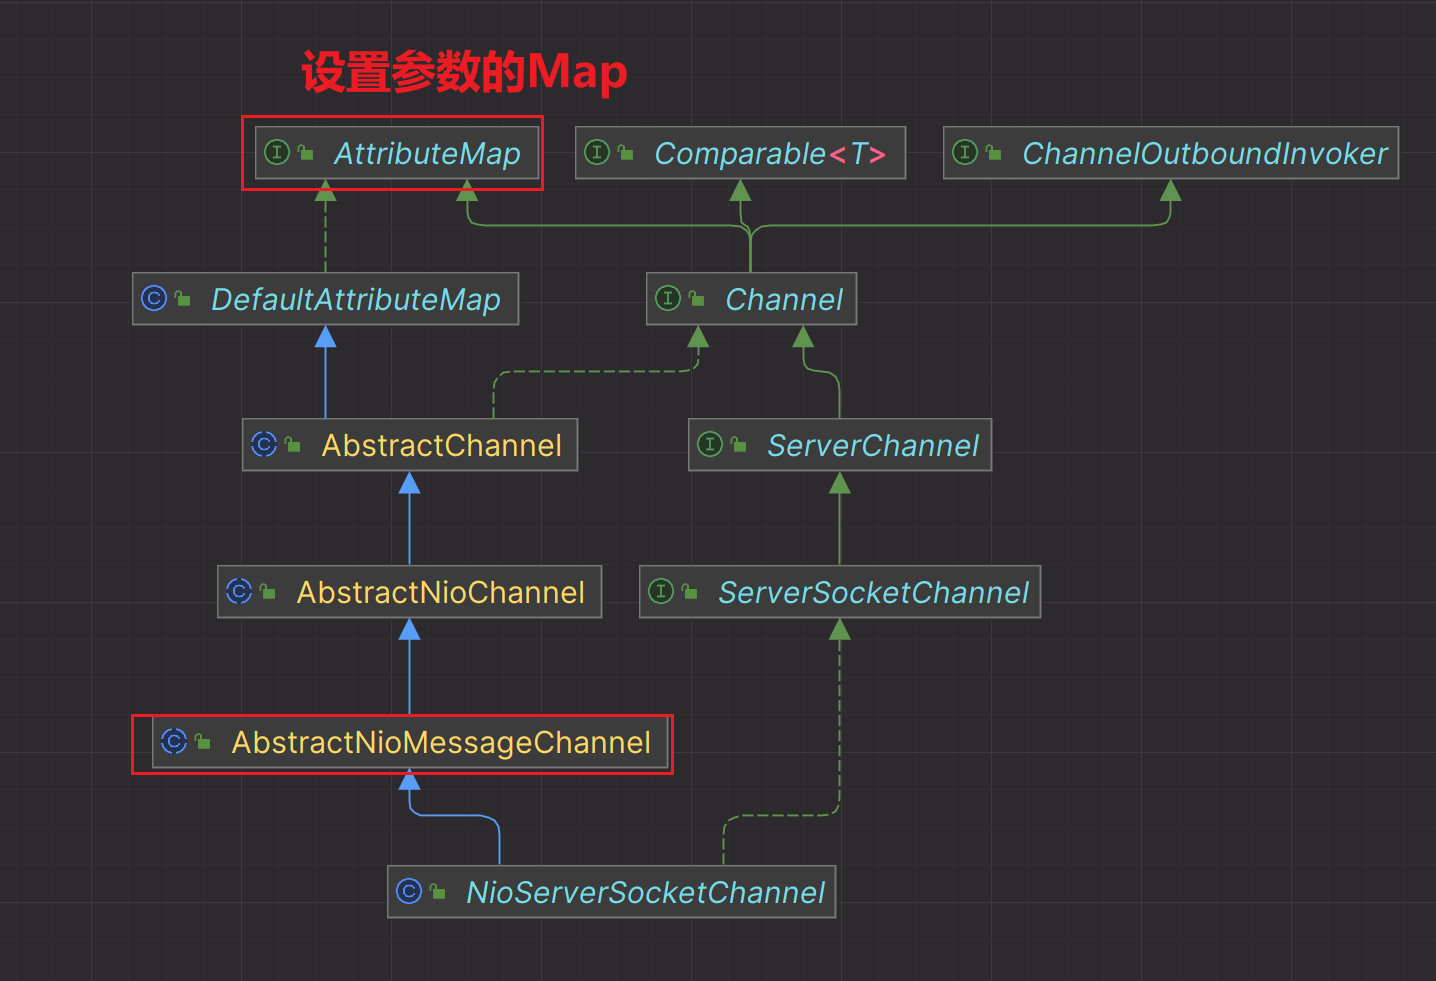Click the class icon of DefaultAttributeMap

click(x=156, y=298)
